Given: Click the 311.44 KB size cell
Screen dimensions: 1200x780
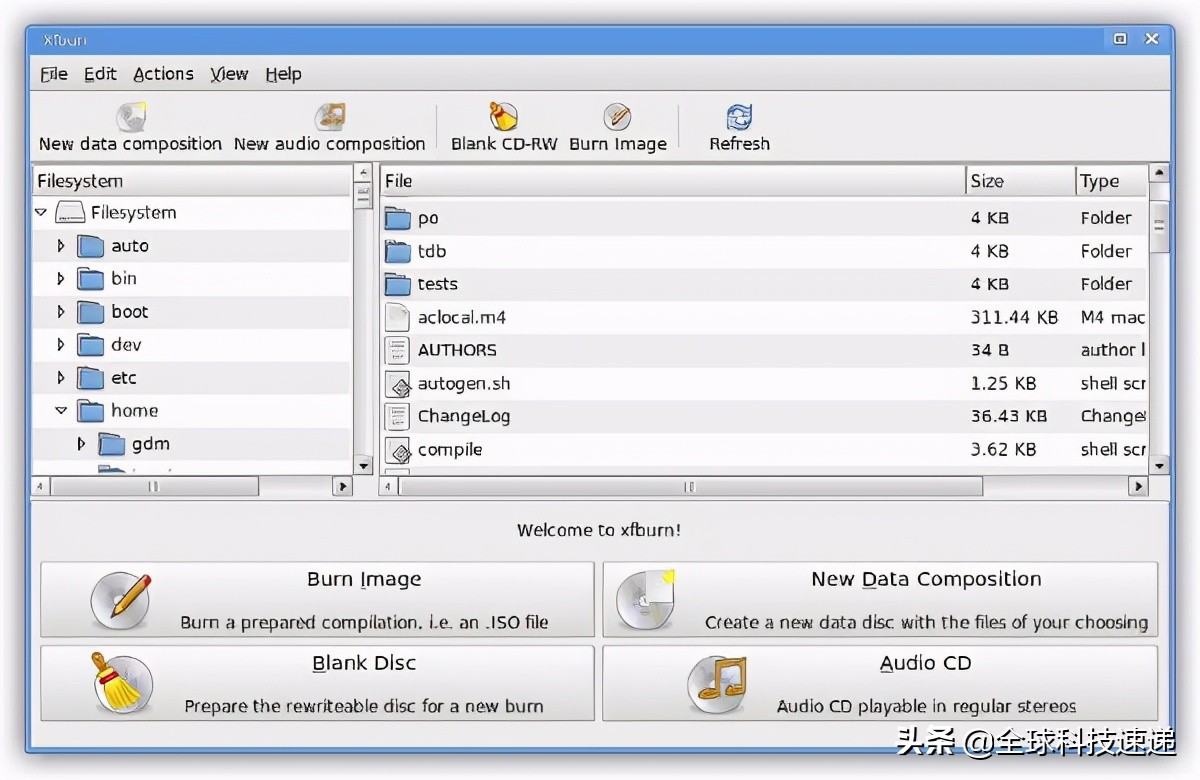Looking at the screenshot, I should click(1014, 317).
